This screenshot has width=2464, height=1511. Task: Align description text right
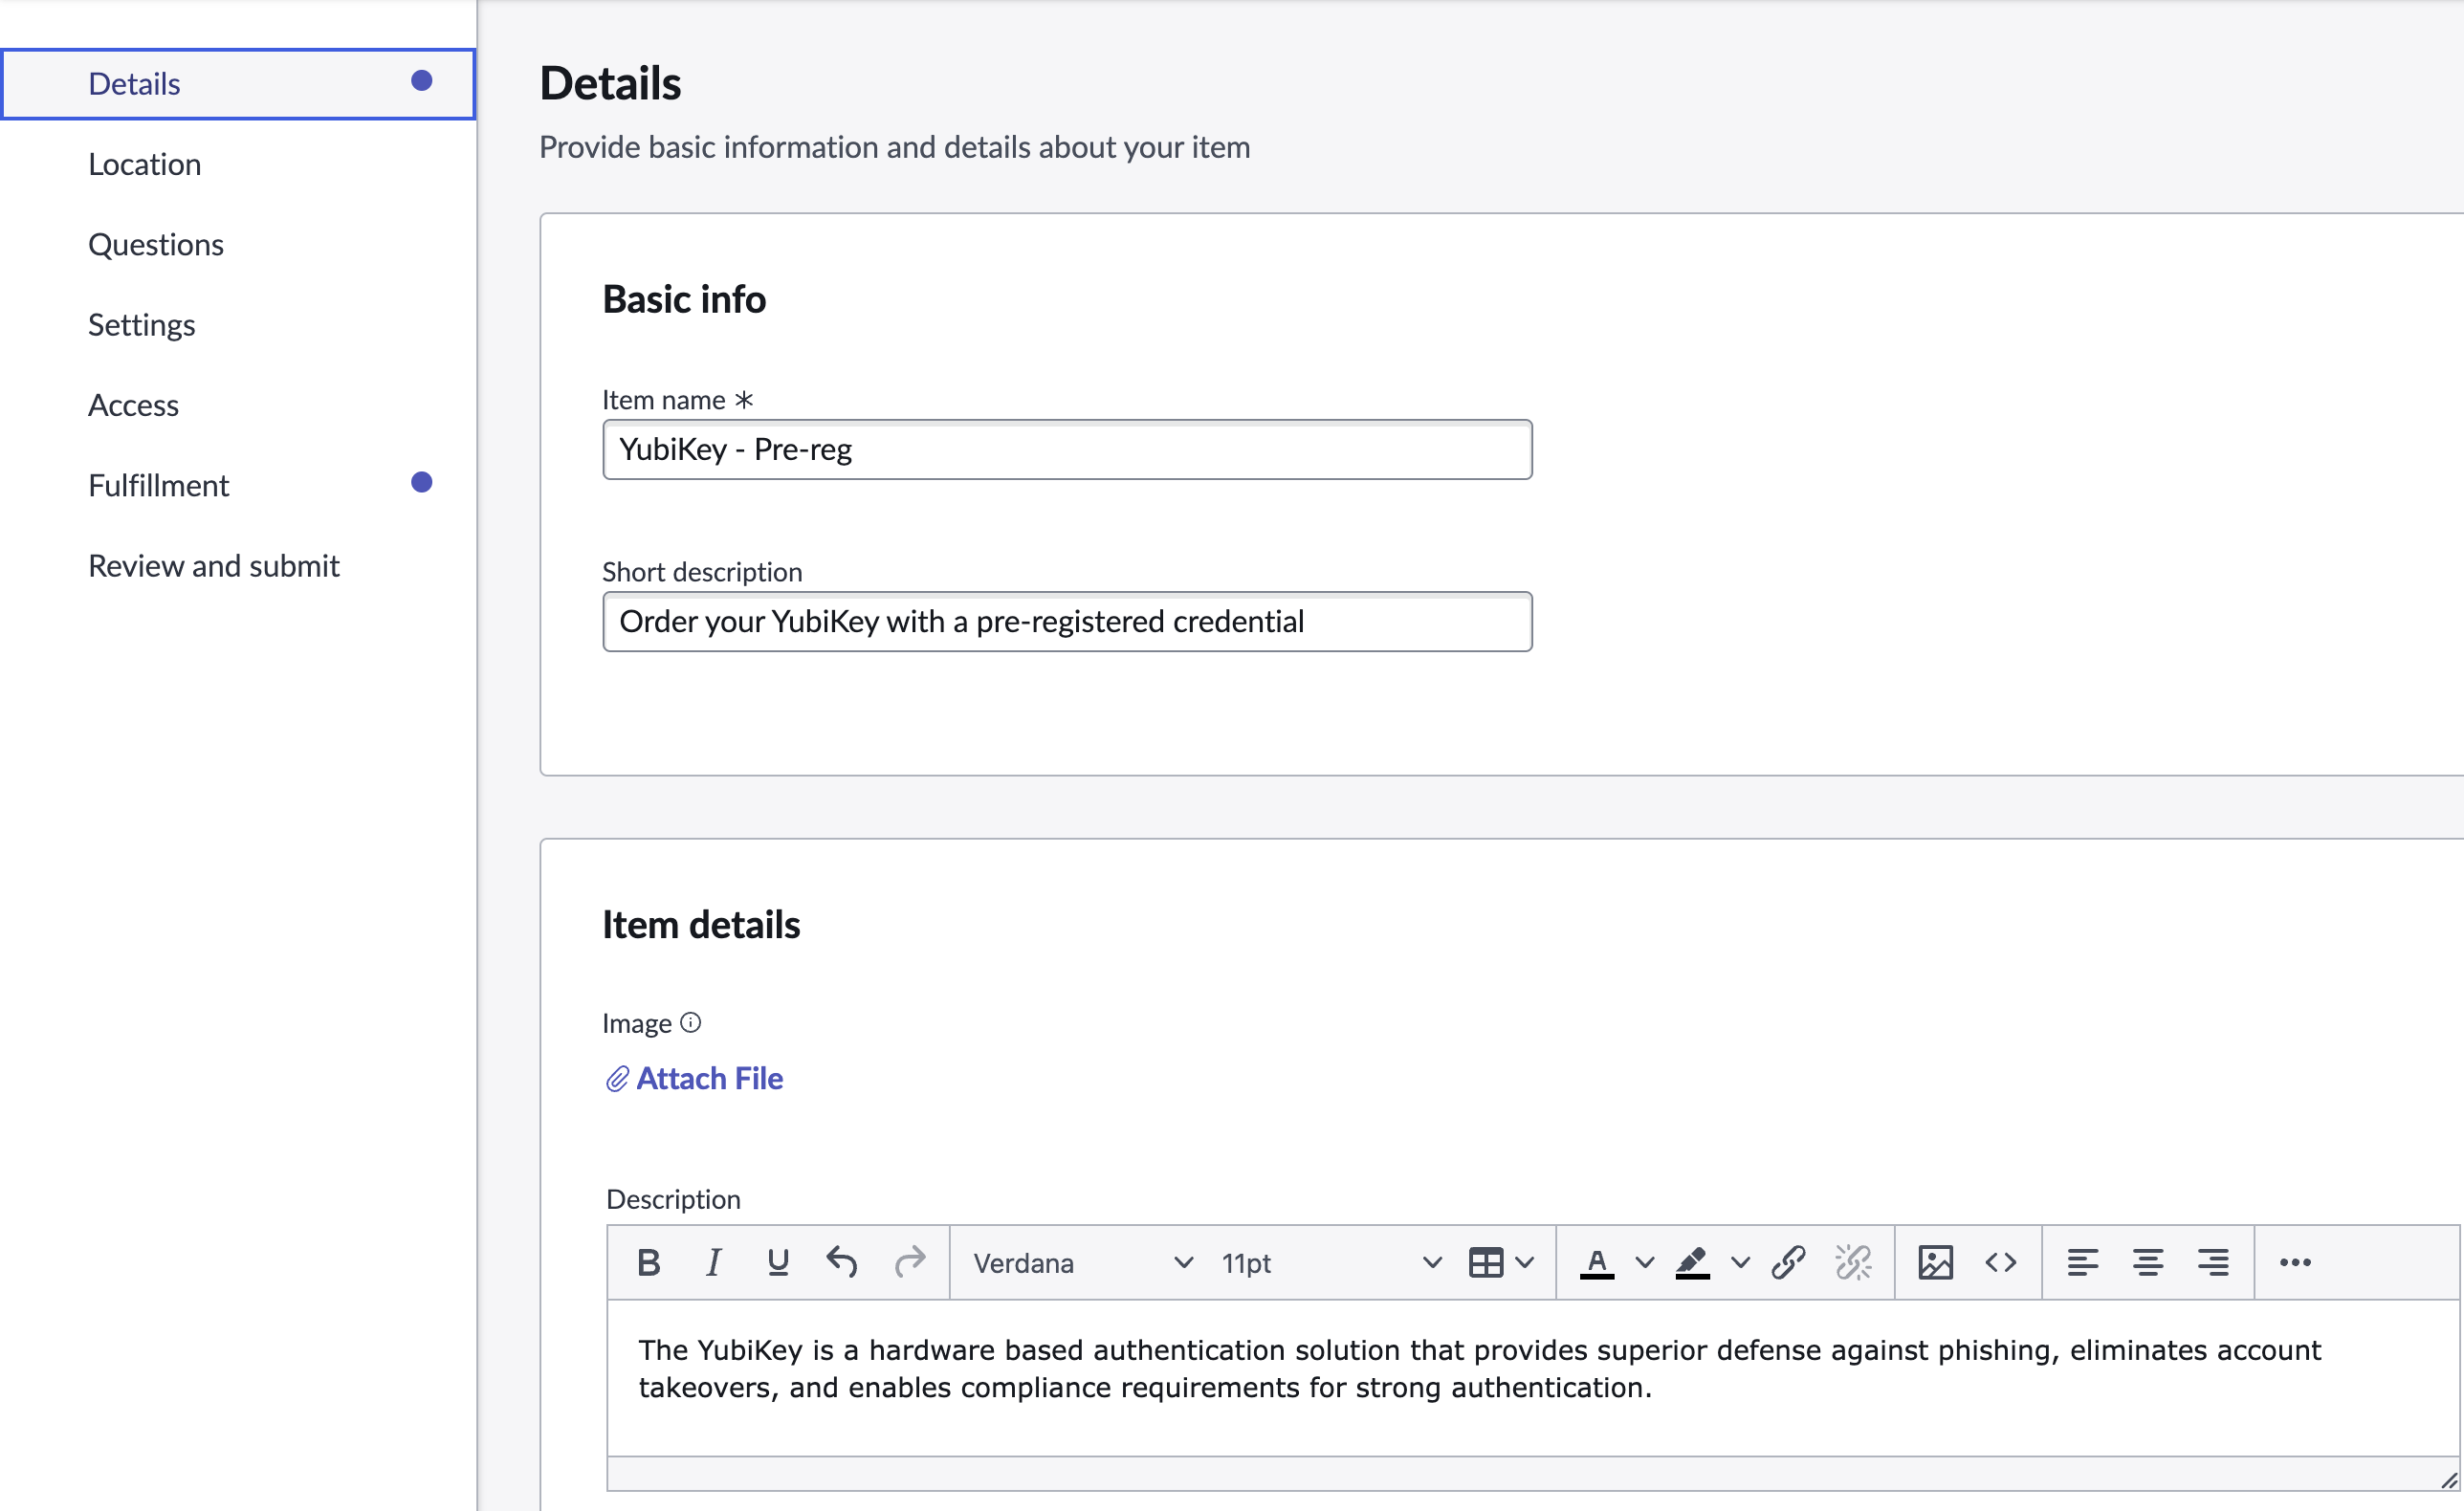[x=2213, y=1262]
